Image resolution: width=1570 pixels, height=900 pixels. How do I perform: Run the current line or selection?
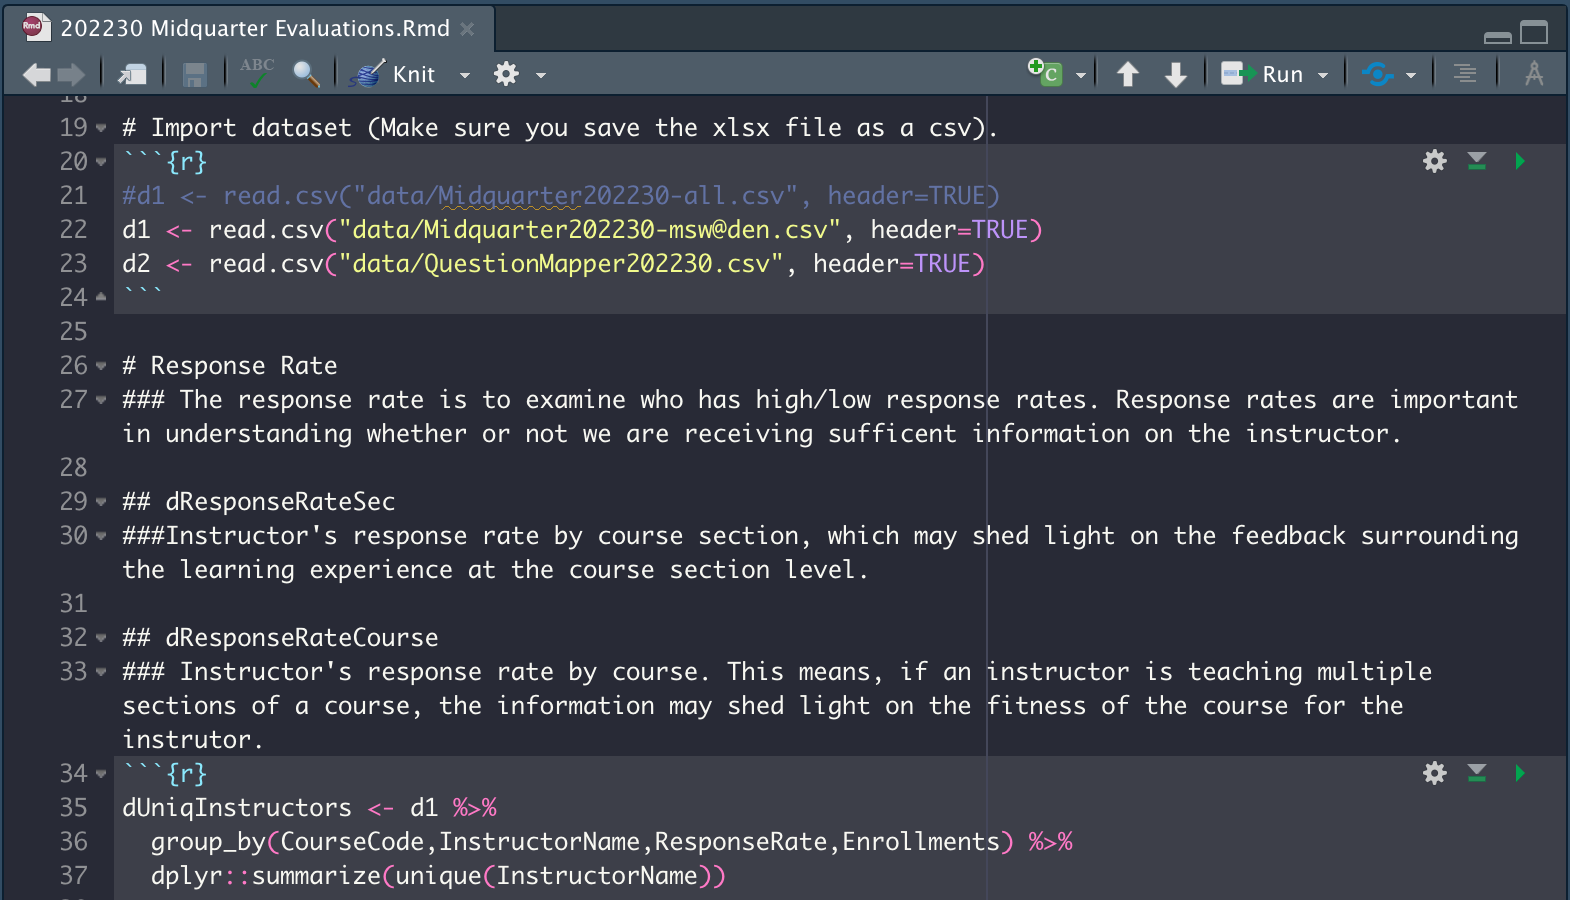[1262, 74]
